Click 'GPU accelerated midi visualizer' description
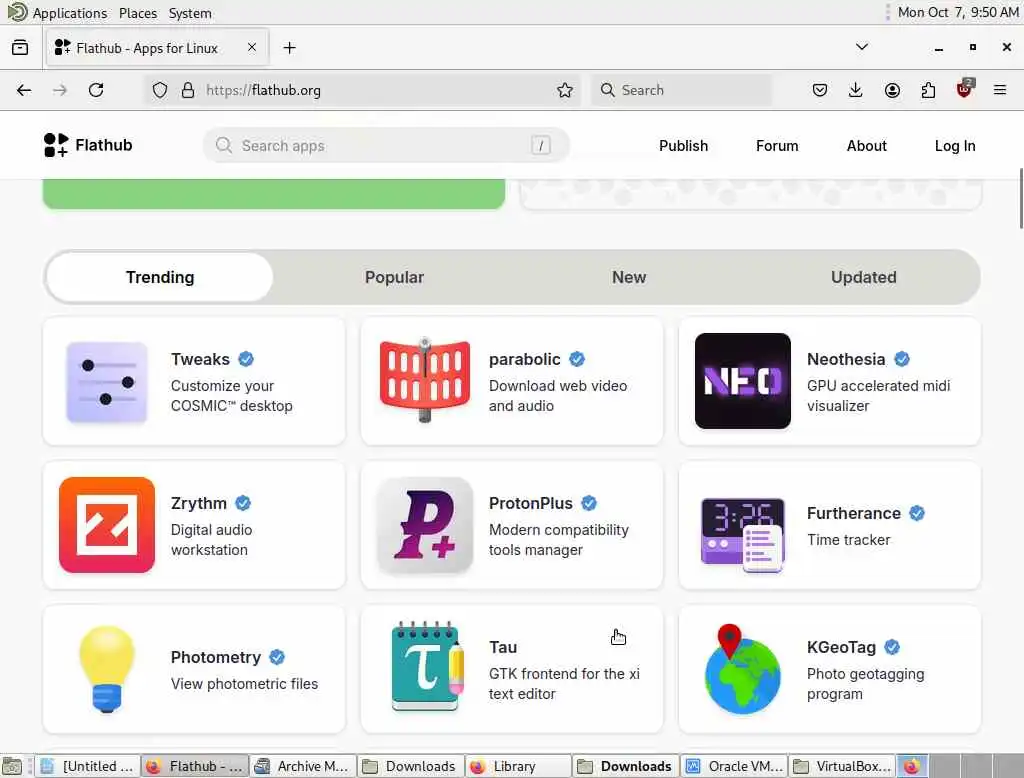The image size is (1024, 778). click(x=878, y=396)
